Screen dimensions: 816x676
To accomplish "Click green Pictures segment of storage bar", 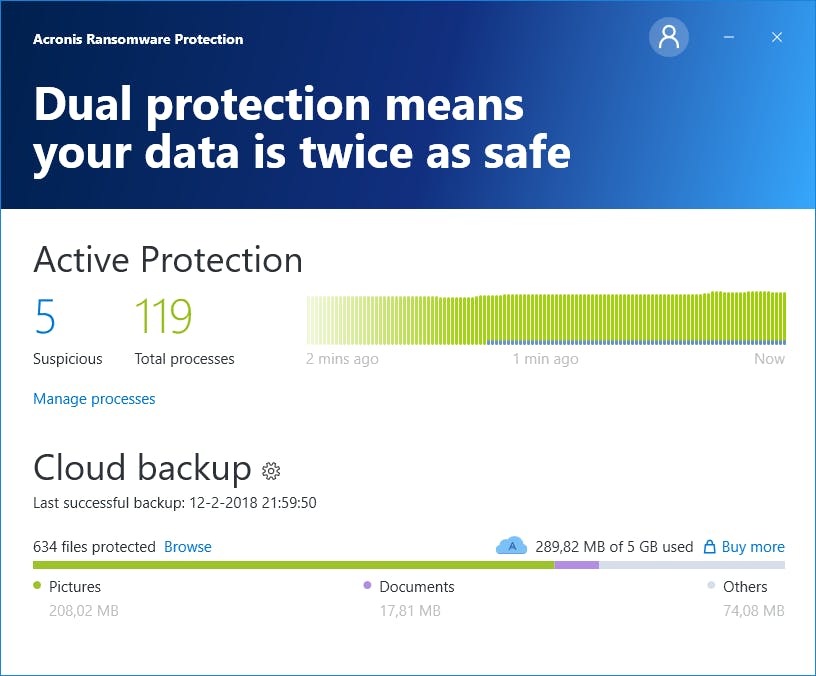I will click(x=293, y=565).
